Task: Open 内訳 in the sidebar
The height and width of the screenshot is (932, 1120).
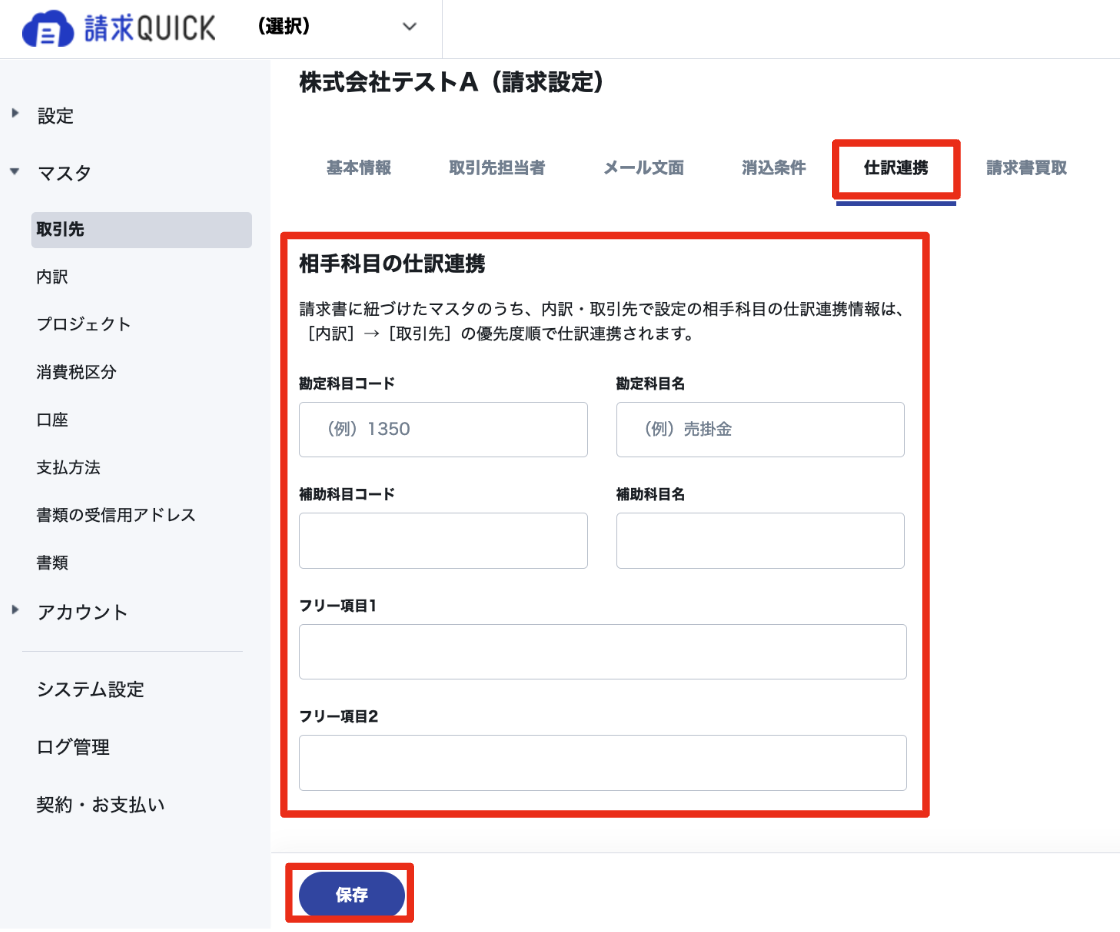Action: 52,277
